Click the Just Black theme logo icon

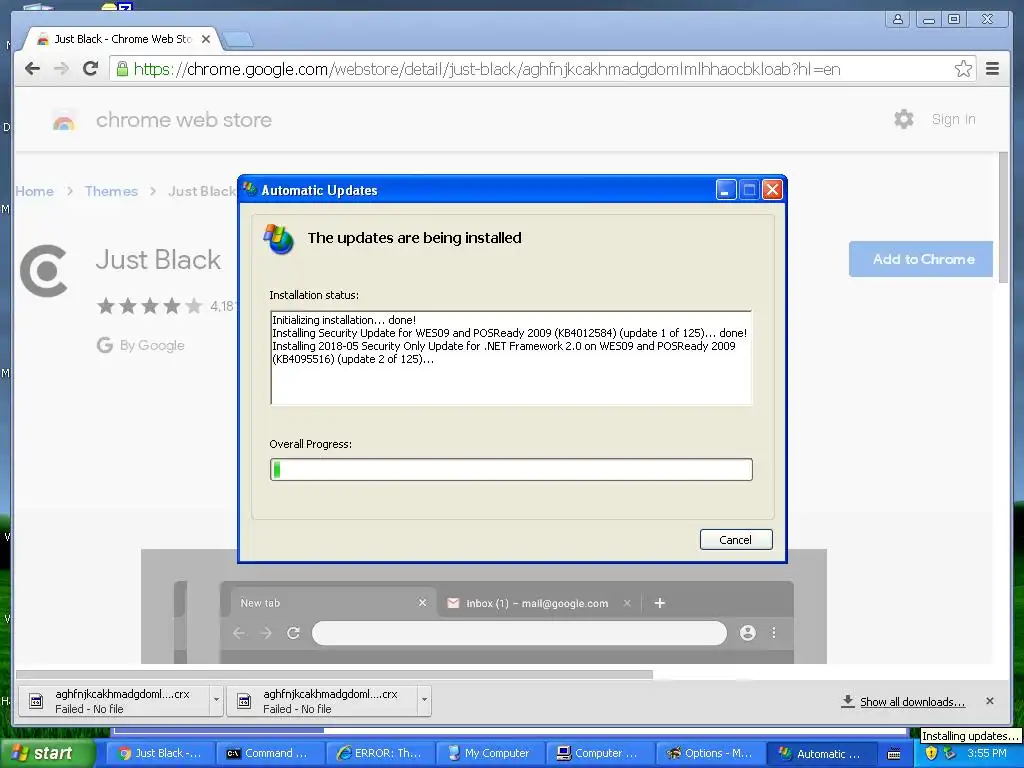(x=44, y=271)
